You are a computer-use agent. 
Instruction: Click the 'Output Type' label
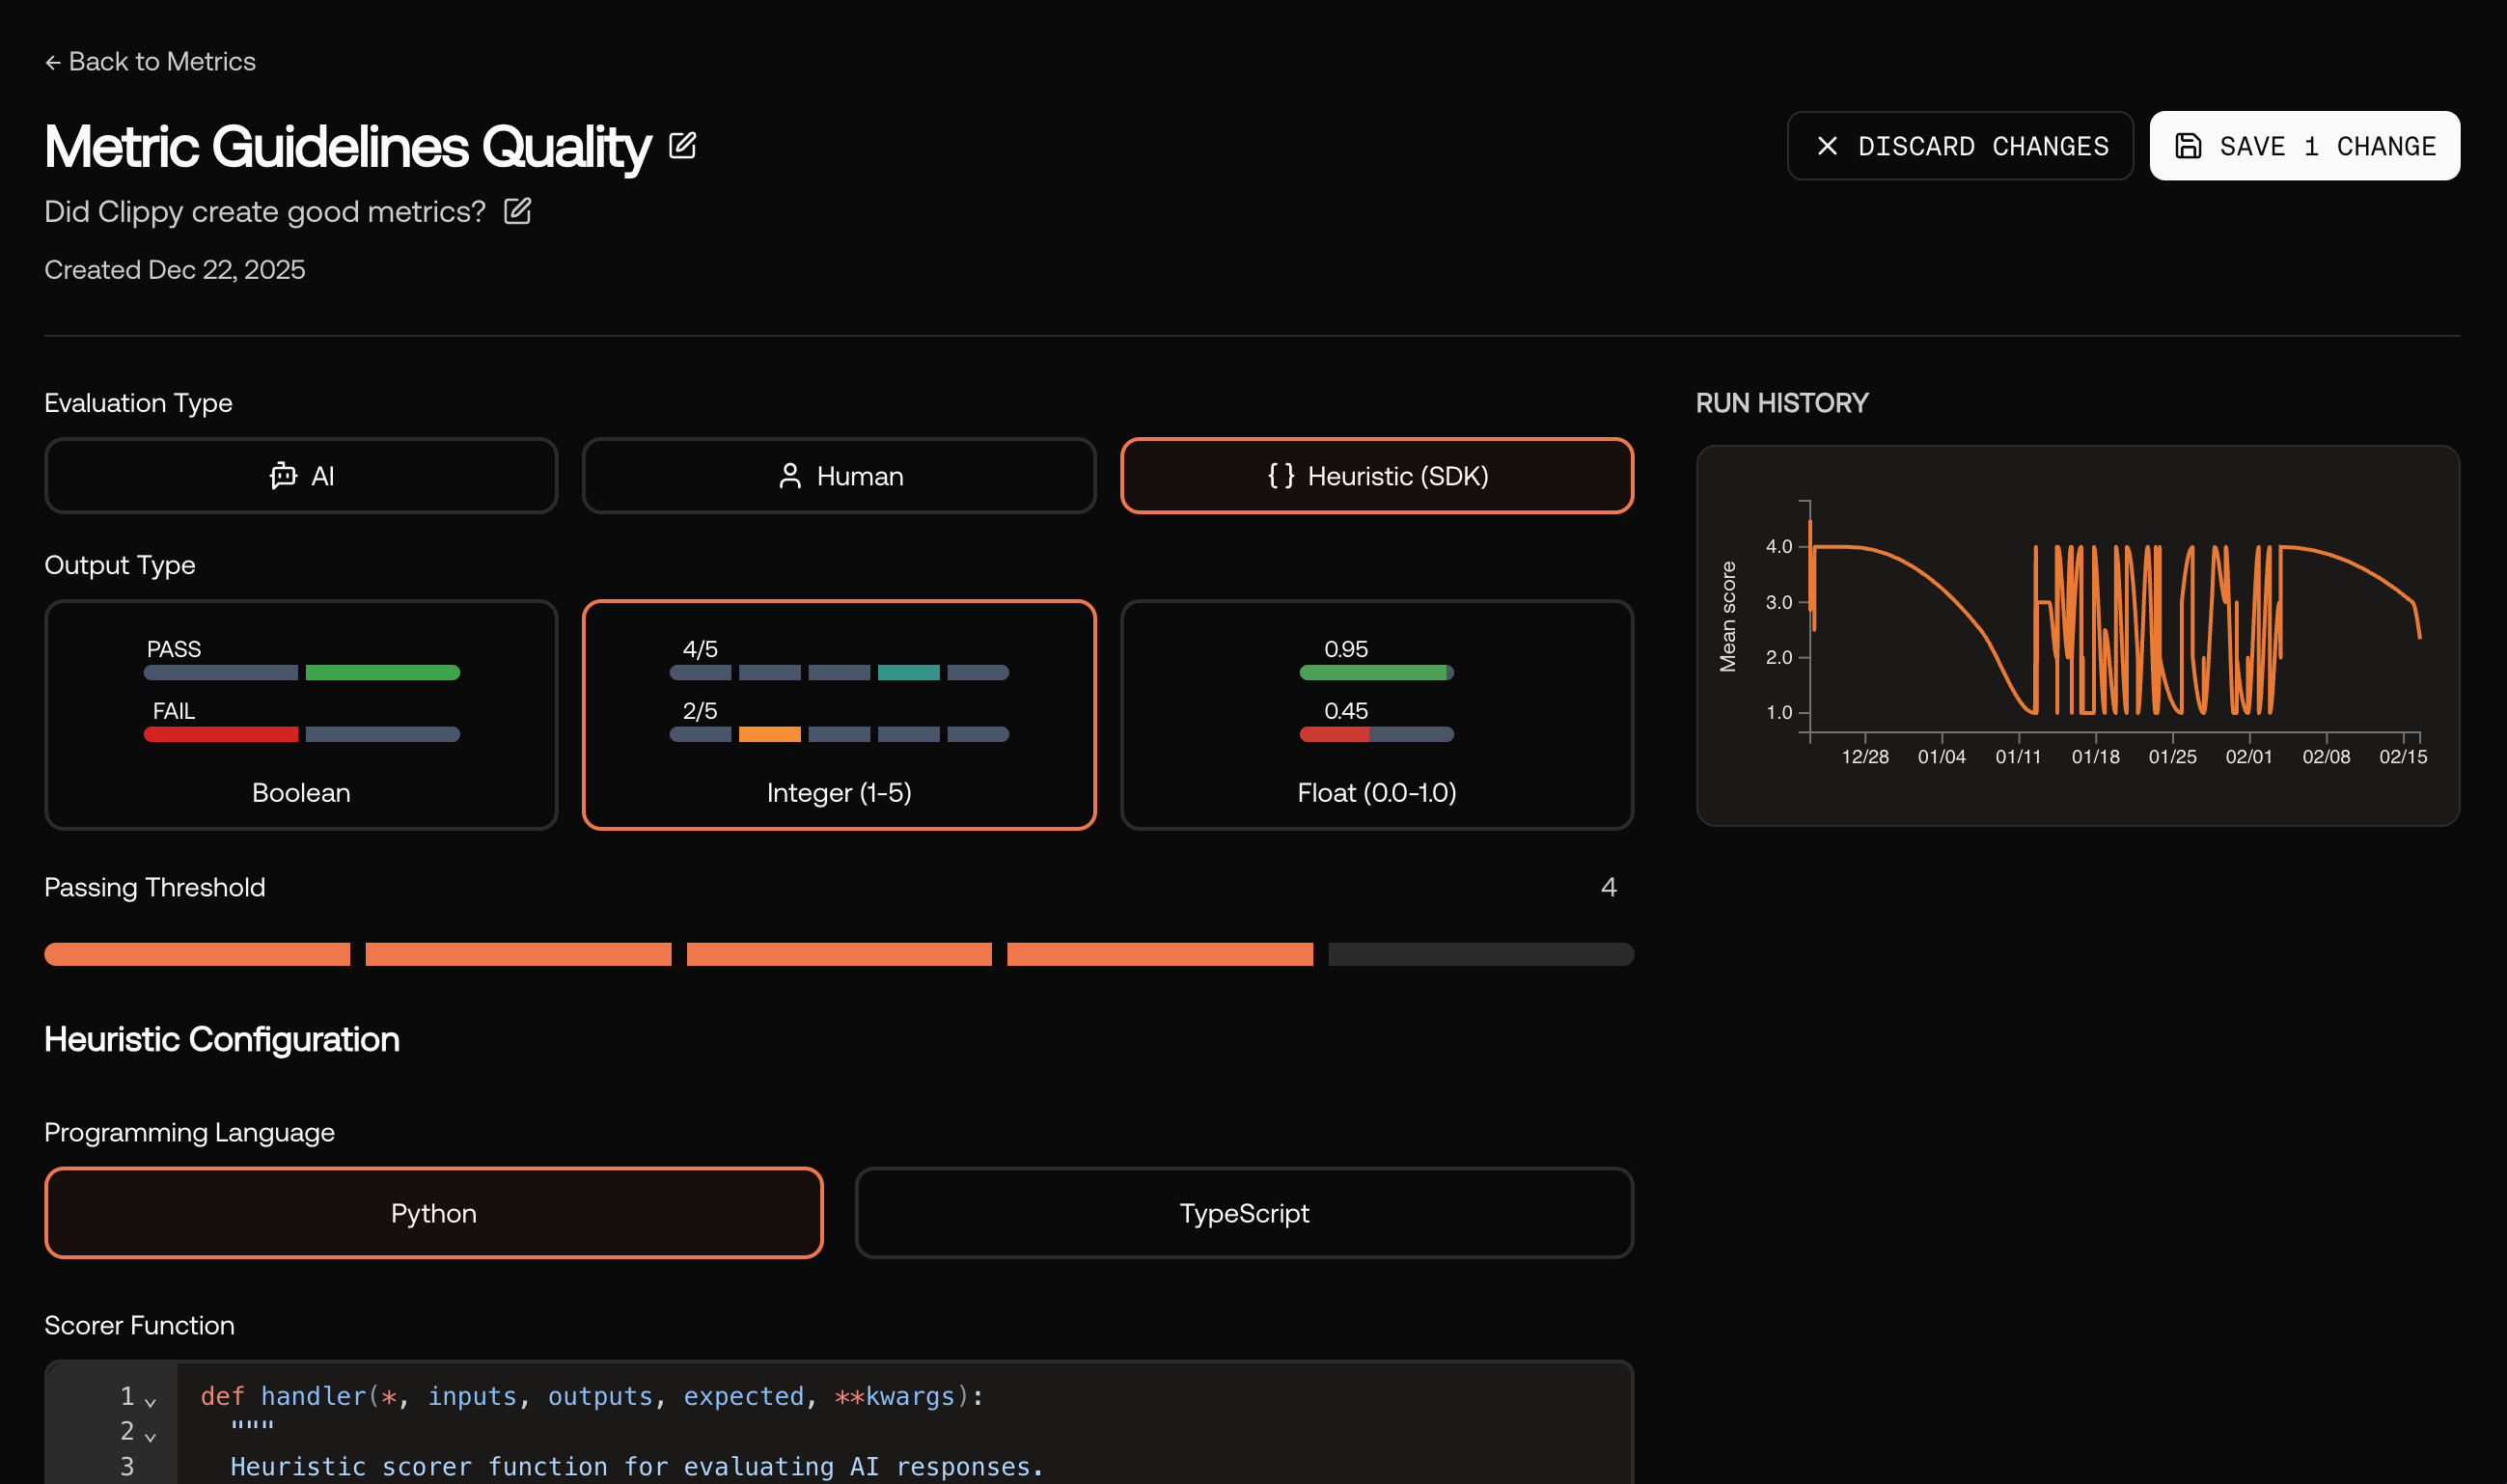tap(120, 565)
